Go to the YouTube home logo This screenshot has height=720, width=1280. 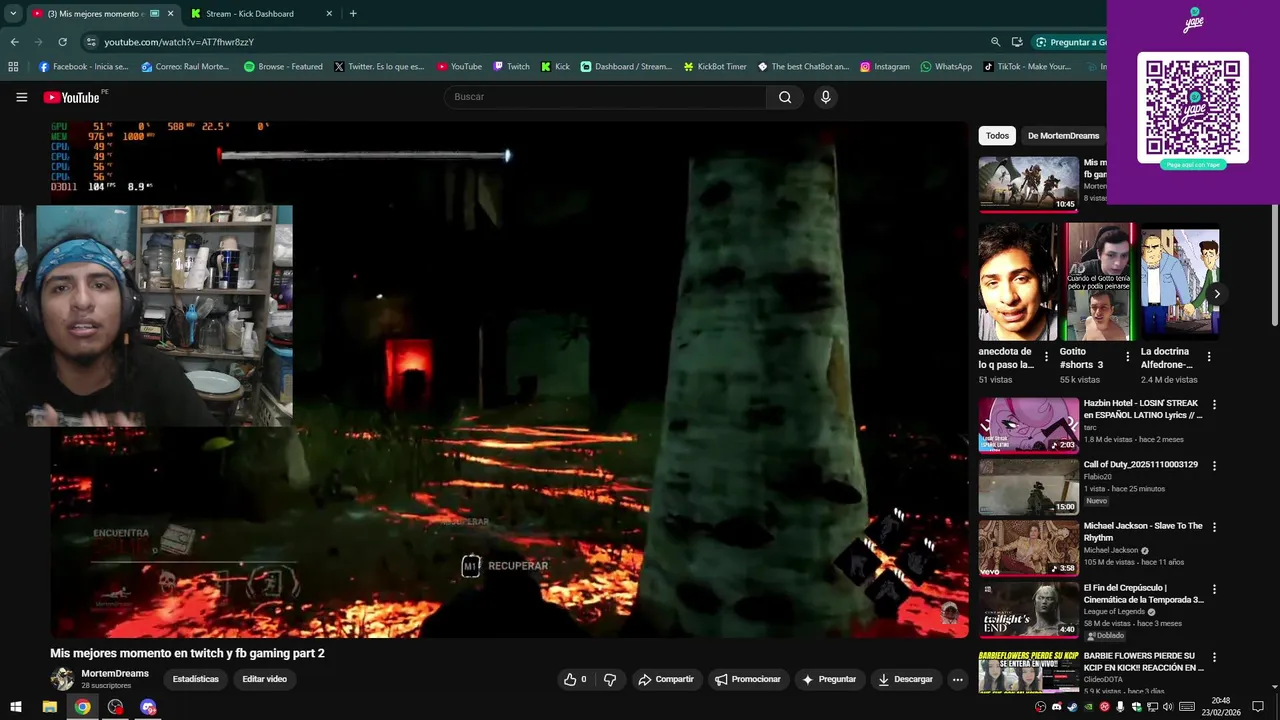(71, 97)
